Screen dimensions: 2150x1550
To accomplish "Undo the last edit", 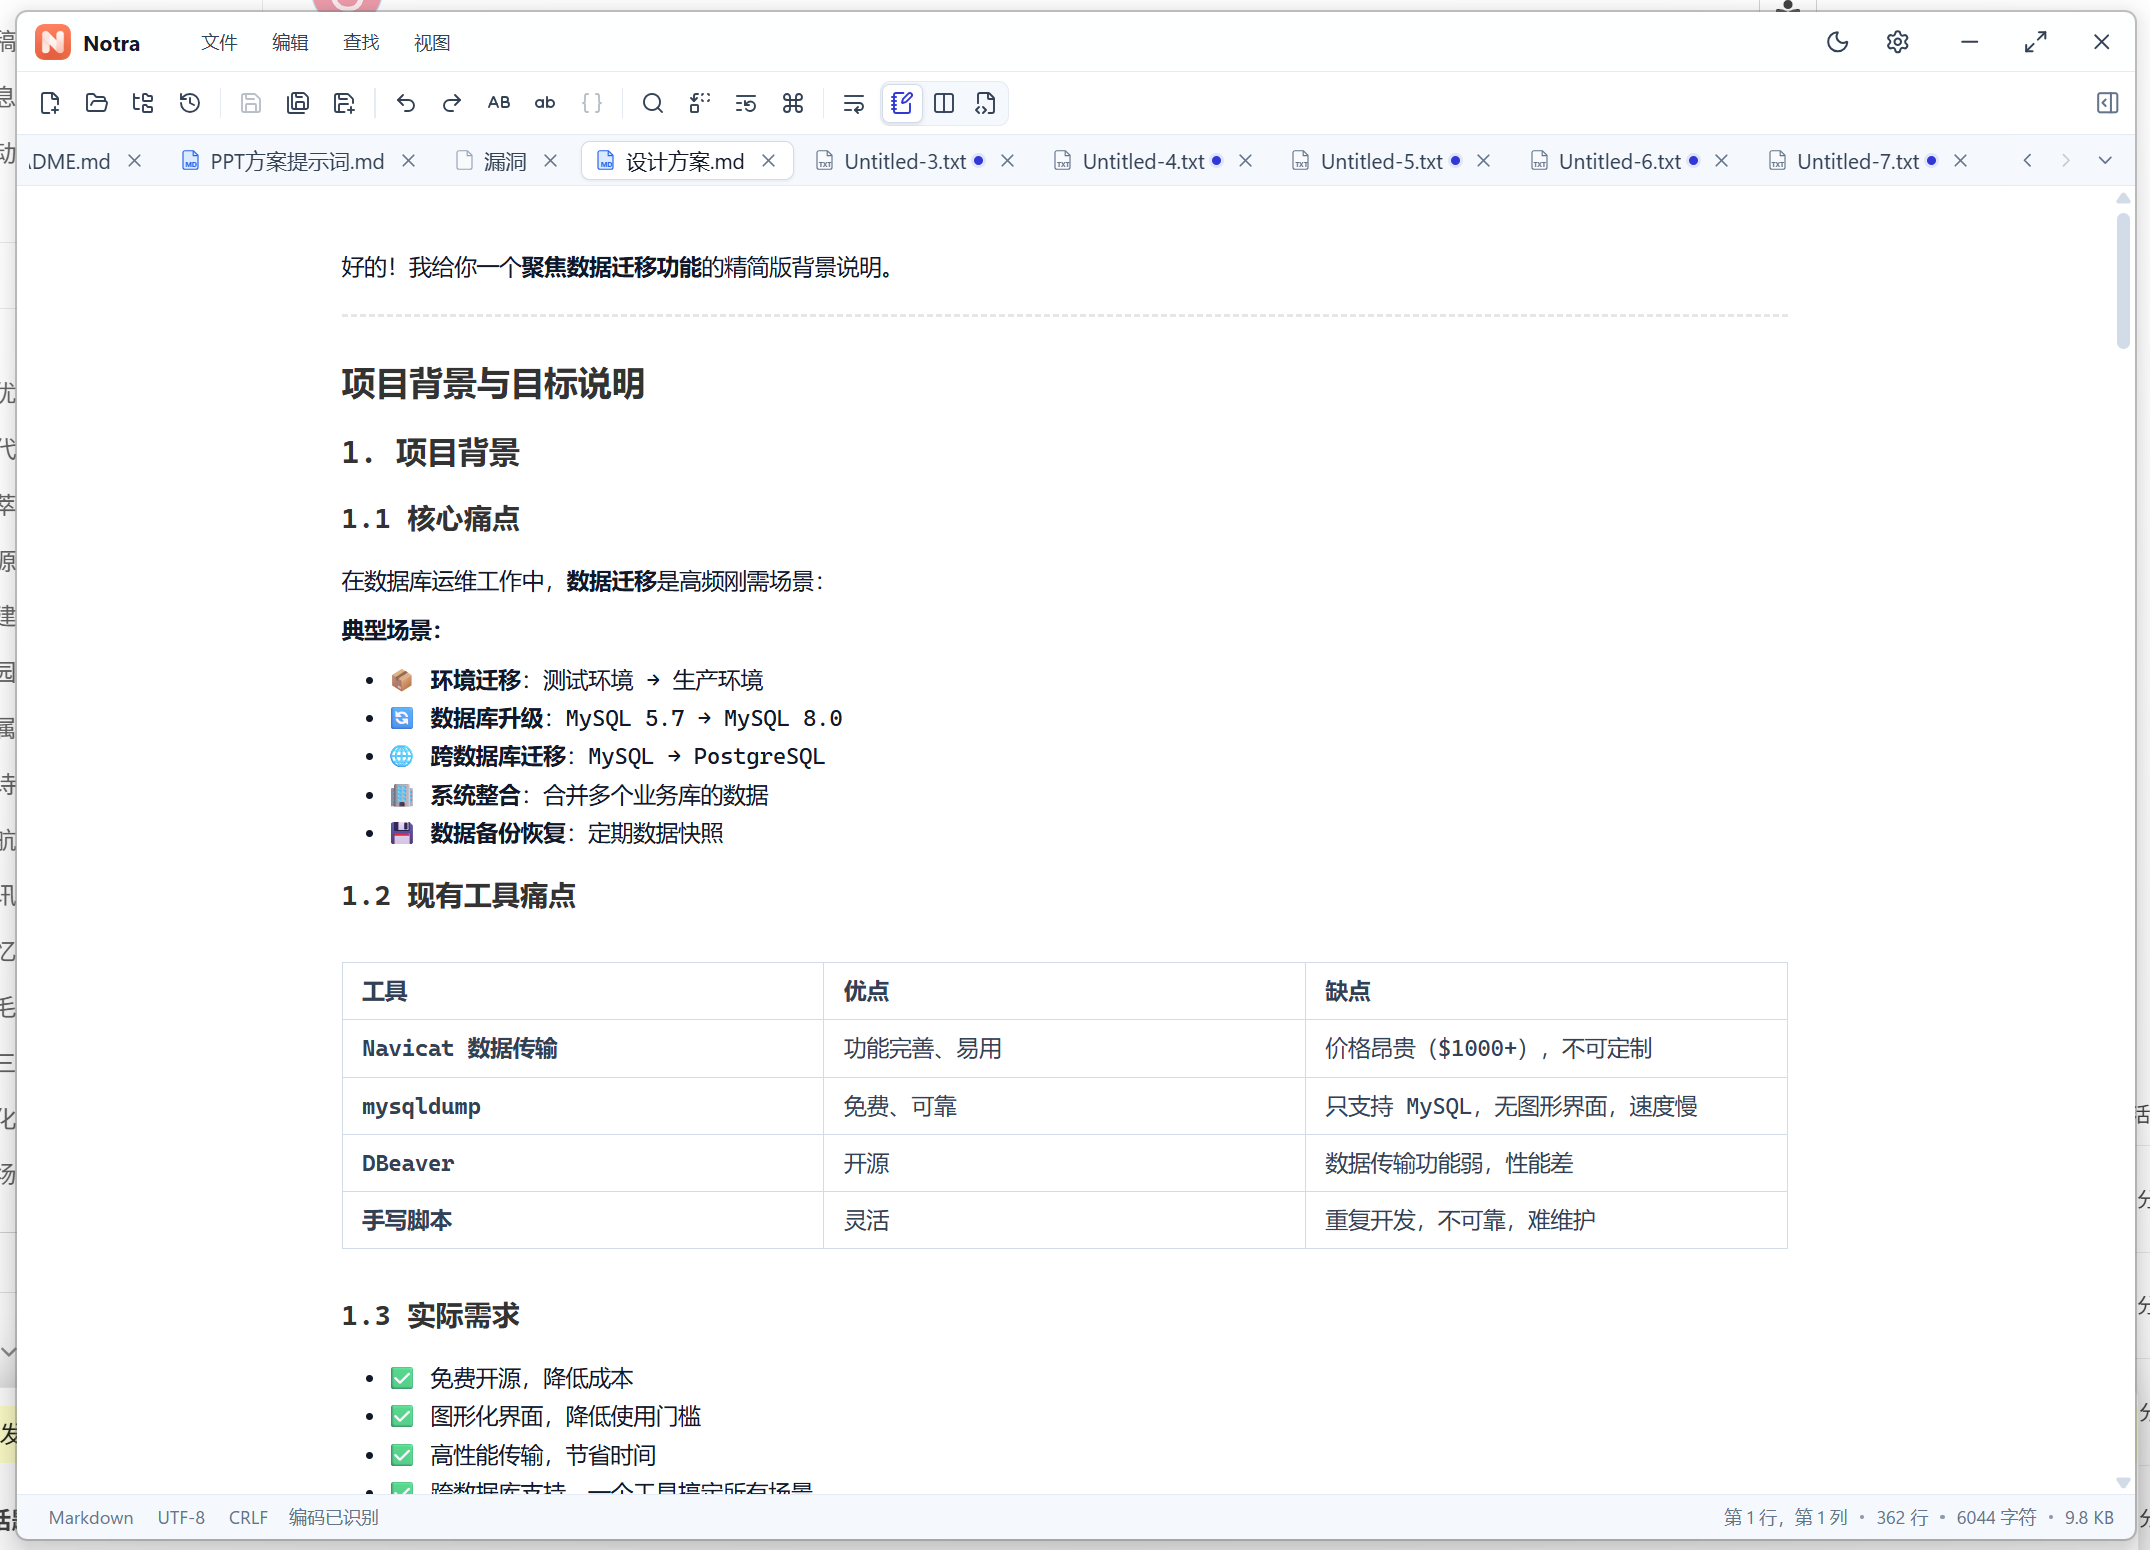I will [x=405, y=103].
